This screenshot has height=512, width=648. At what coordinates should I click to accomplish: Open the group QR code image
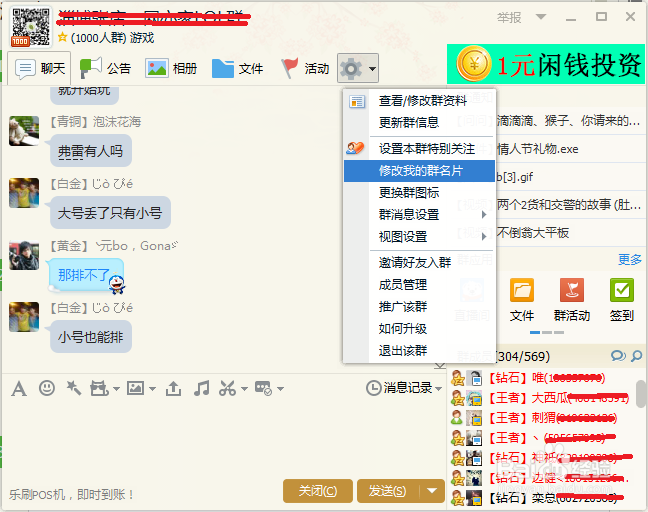click(31, 26)
